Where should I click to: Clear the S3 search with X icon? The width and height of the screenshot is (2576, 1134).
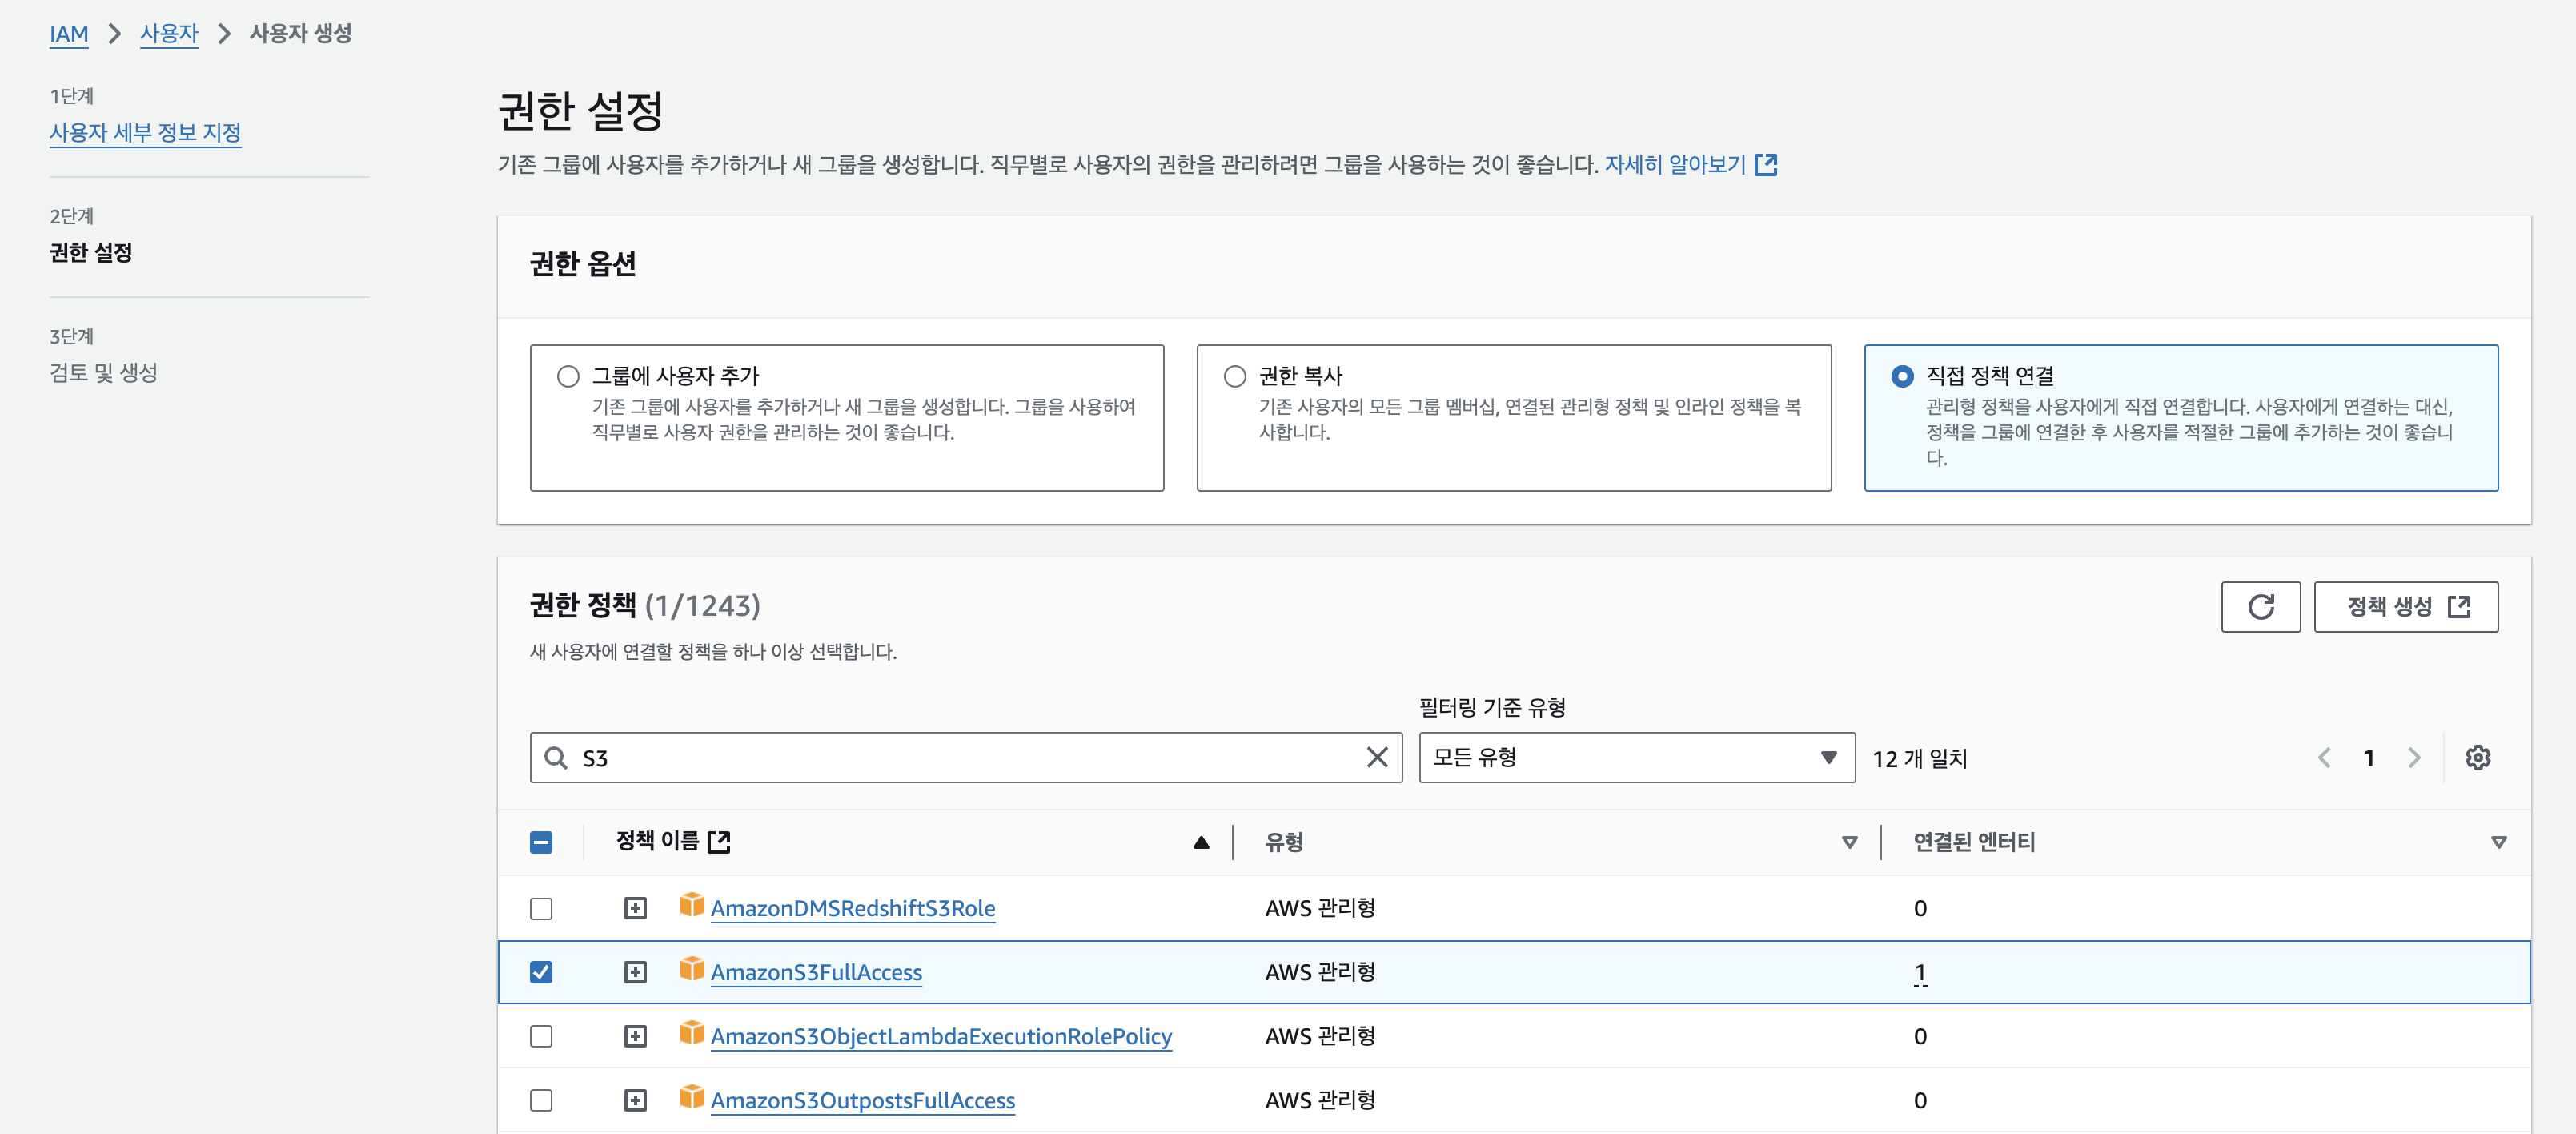[1376, 758]
